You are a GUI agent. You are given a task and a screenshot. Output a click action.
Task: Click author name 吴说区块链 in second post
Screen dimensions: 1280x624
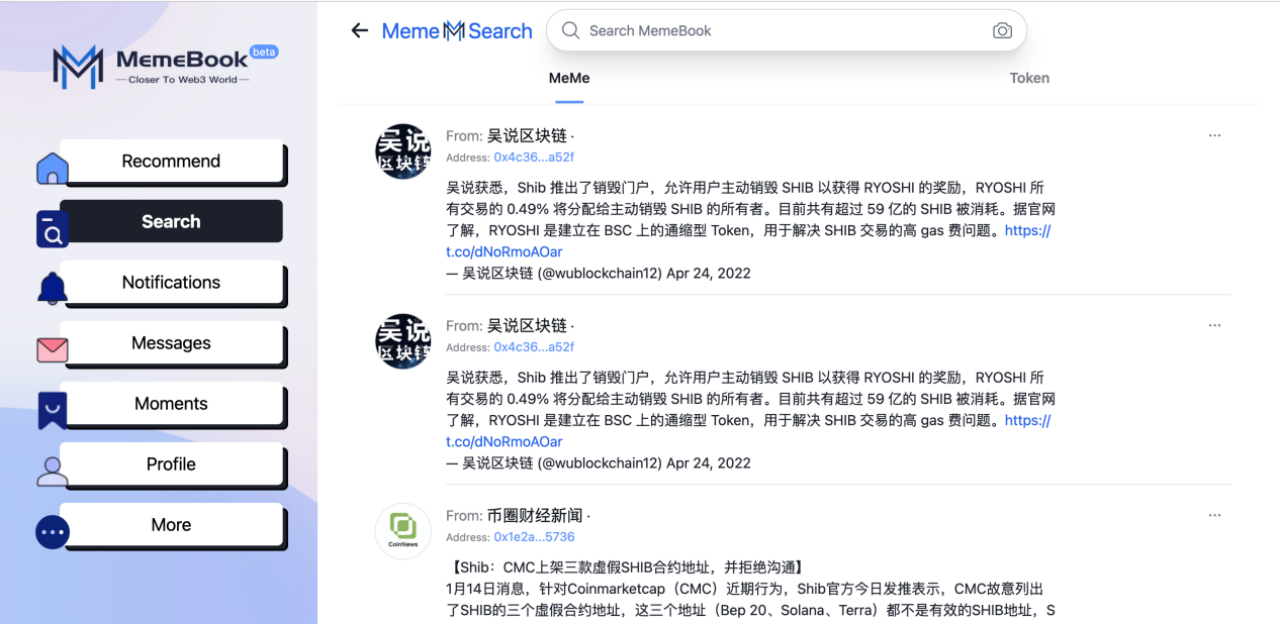527,325
